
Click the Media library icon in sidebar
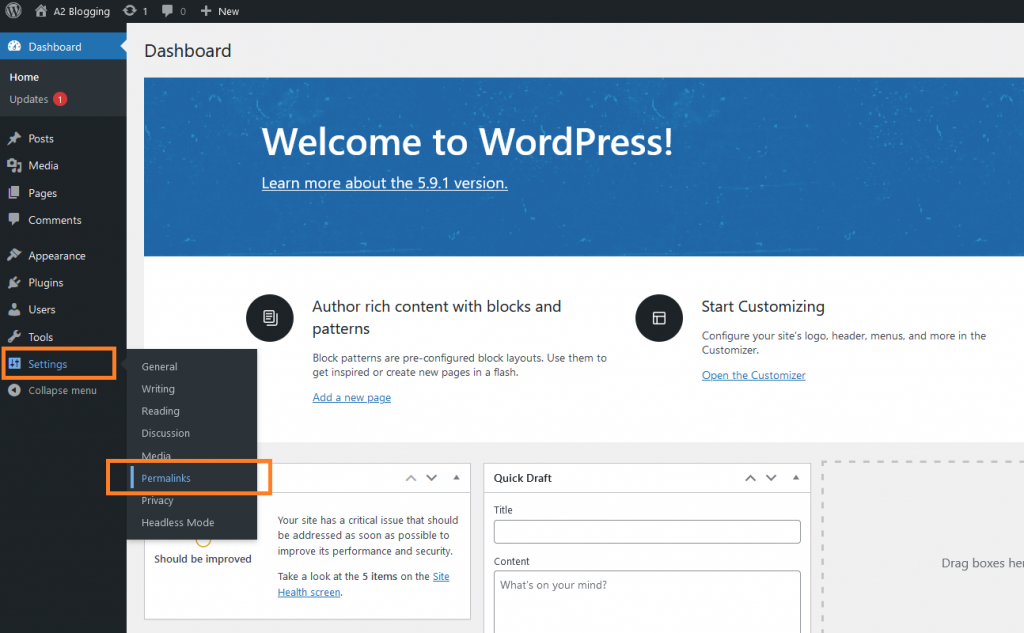click(14, 165)
